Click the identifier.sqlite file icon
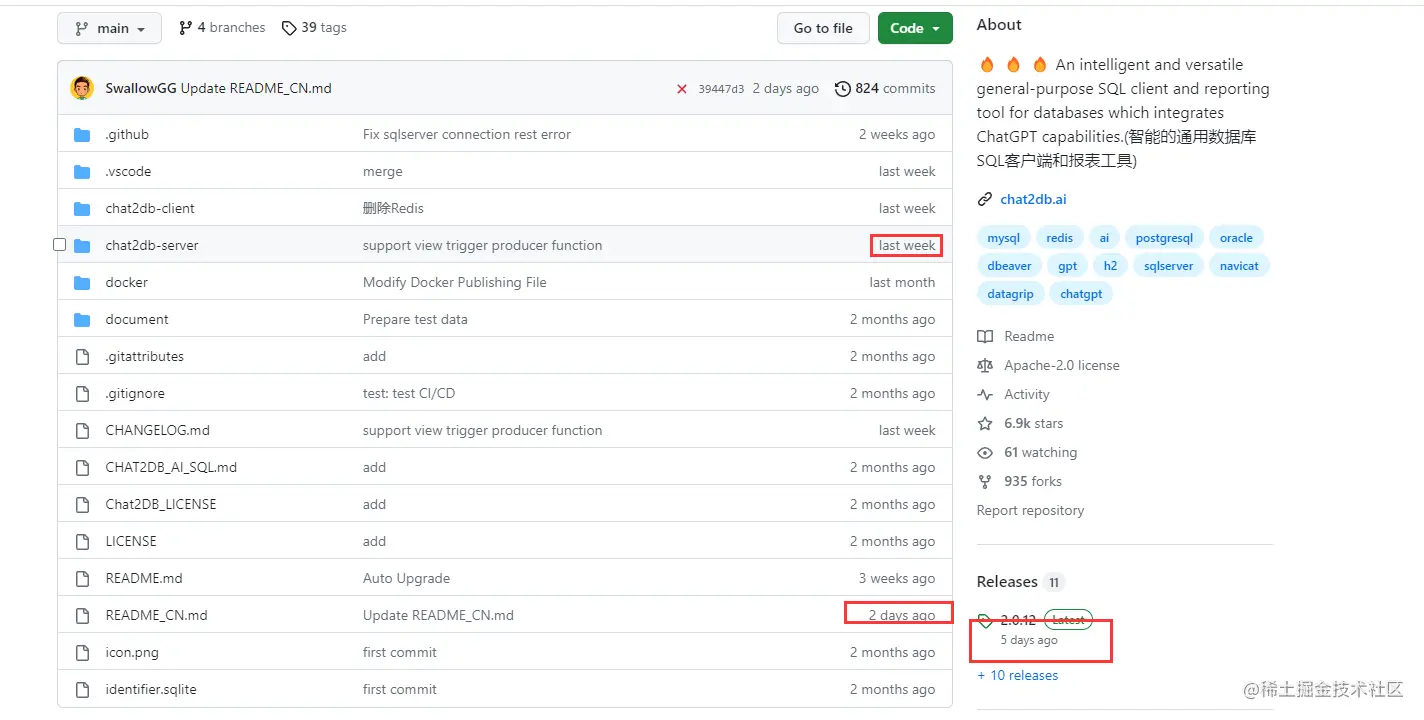The height and width of the screenshot is (720, 1424). click(82, 689)
